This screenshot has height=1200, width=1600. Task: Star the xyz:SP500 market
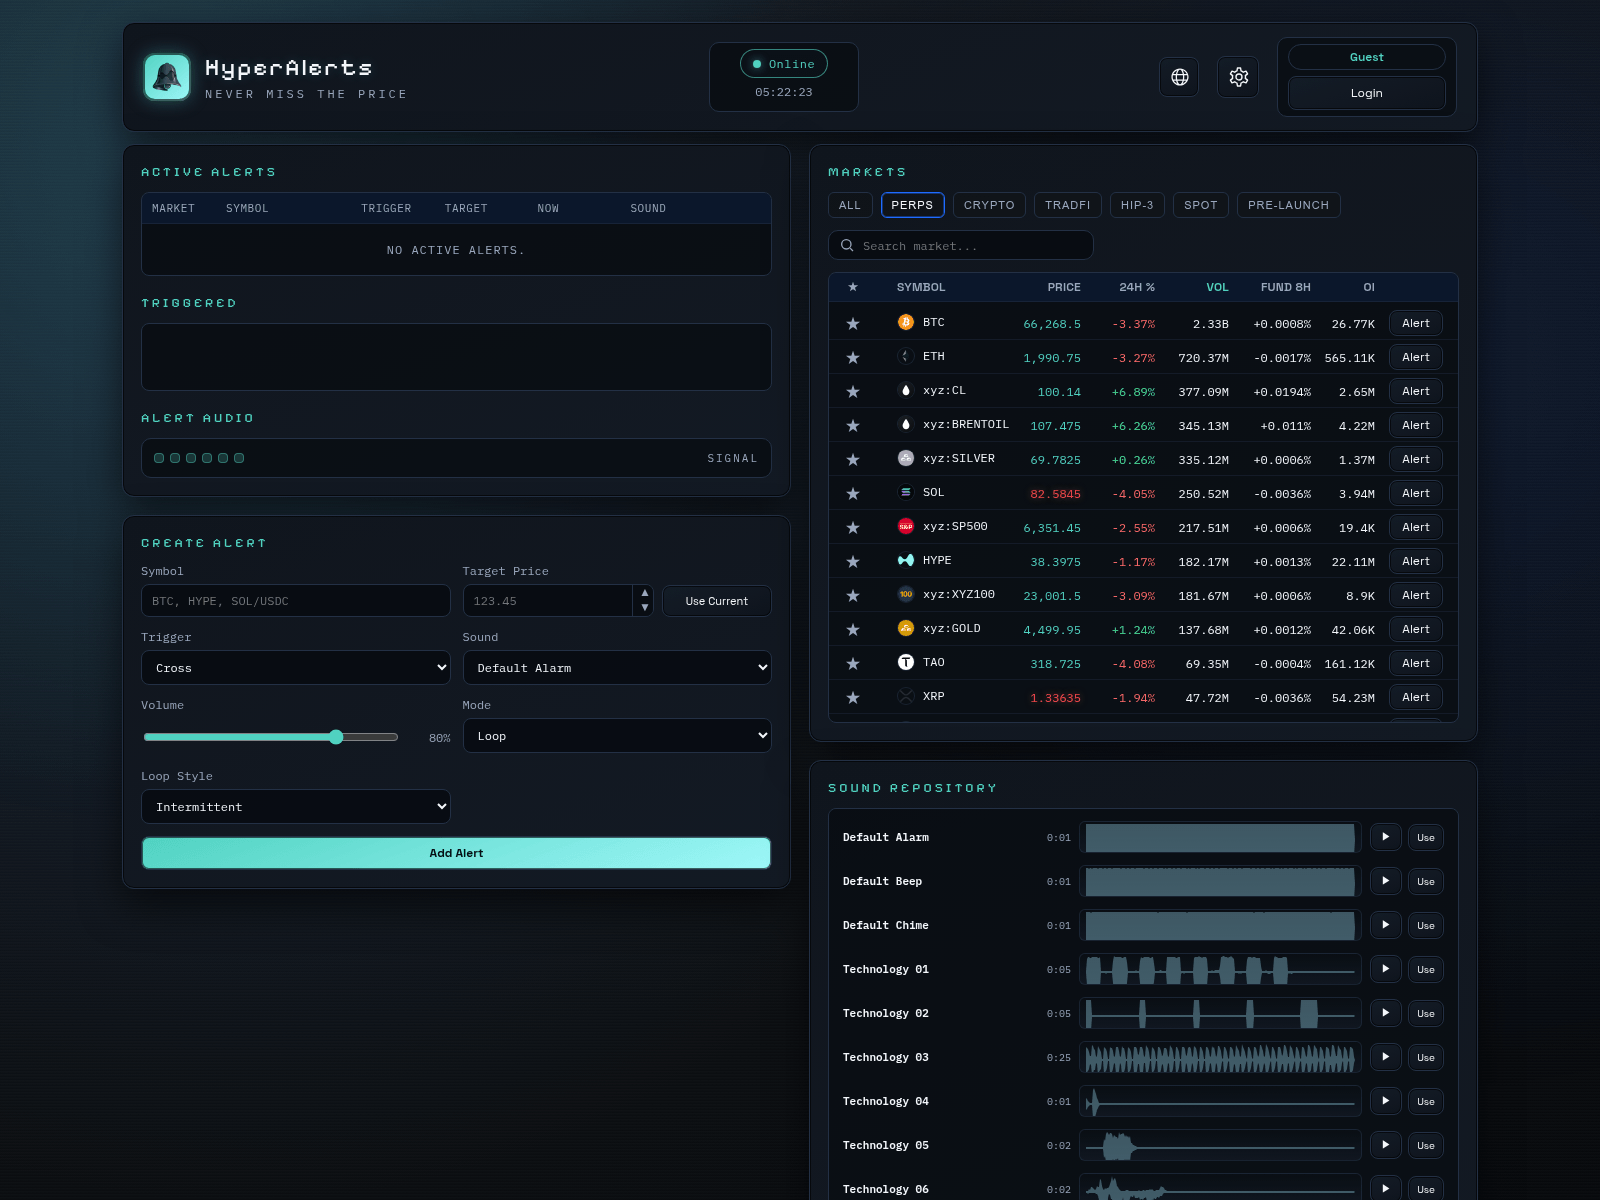853,528
